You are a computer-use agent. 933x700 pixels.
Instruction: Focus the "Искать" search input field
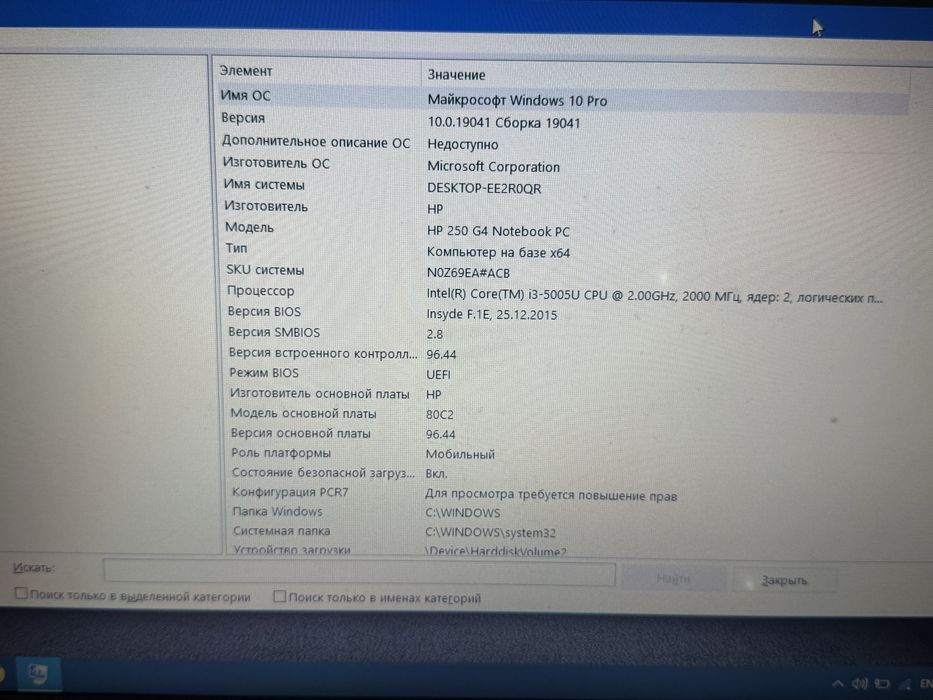click(x=359, y=573)
